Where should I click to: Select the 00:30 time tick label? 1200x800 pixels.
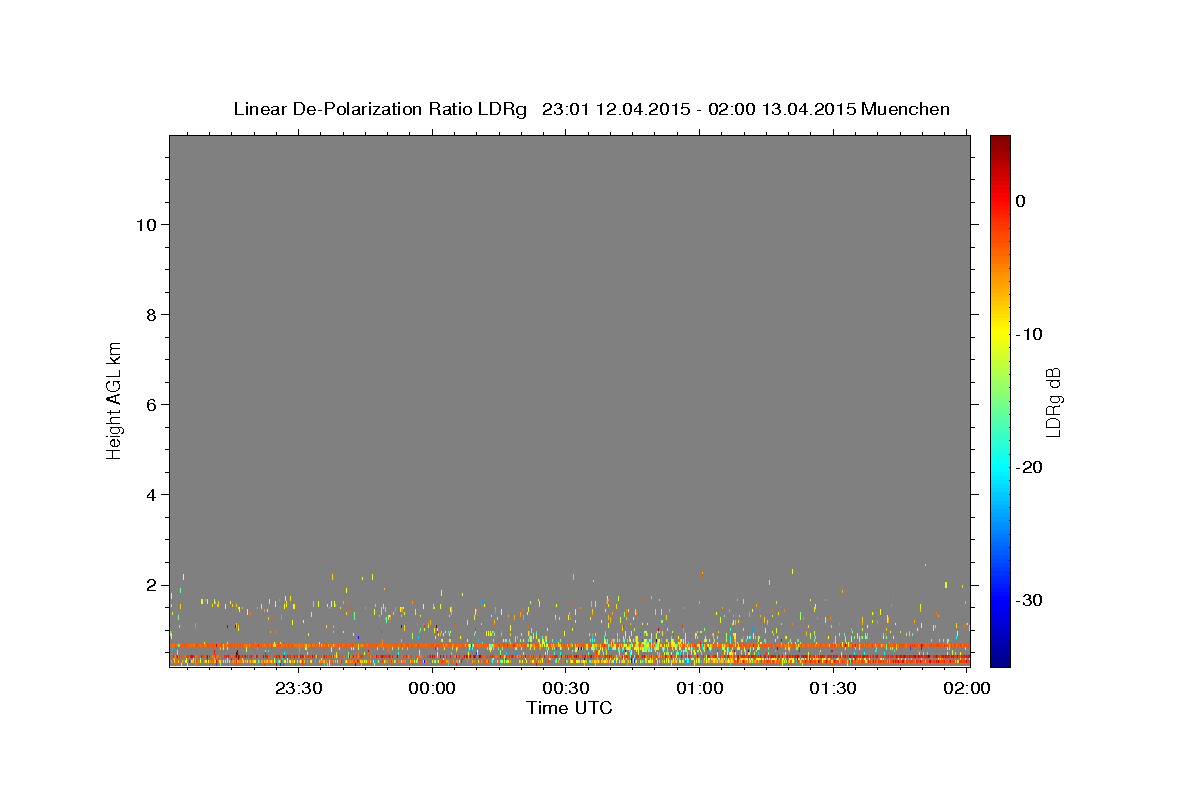[565, 688]
